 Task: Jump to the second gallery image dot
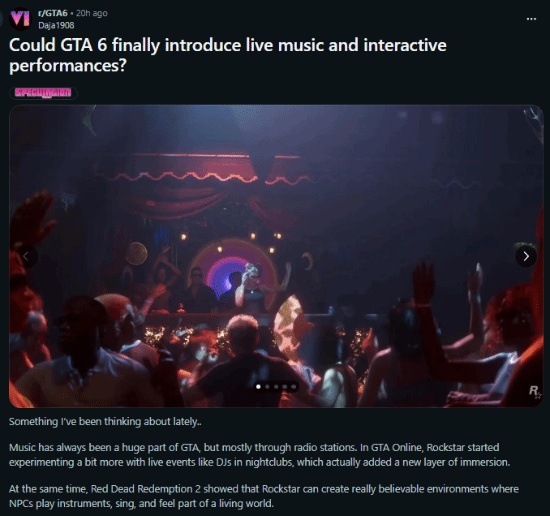coord(267,387)
